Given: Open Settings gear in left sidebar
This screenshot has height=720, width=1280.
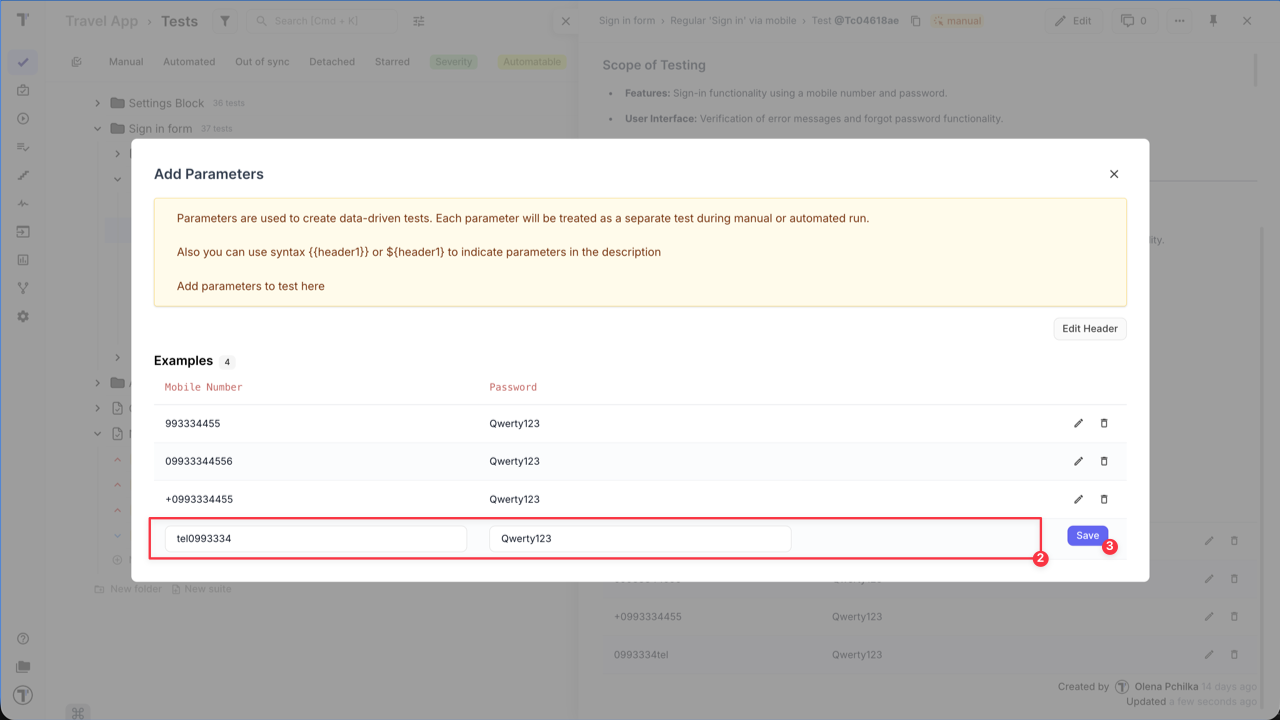Looking at the screenshot, I should point(23,316).
